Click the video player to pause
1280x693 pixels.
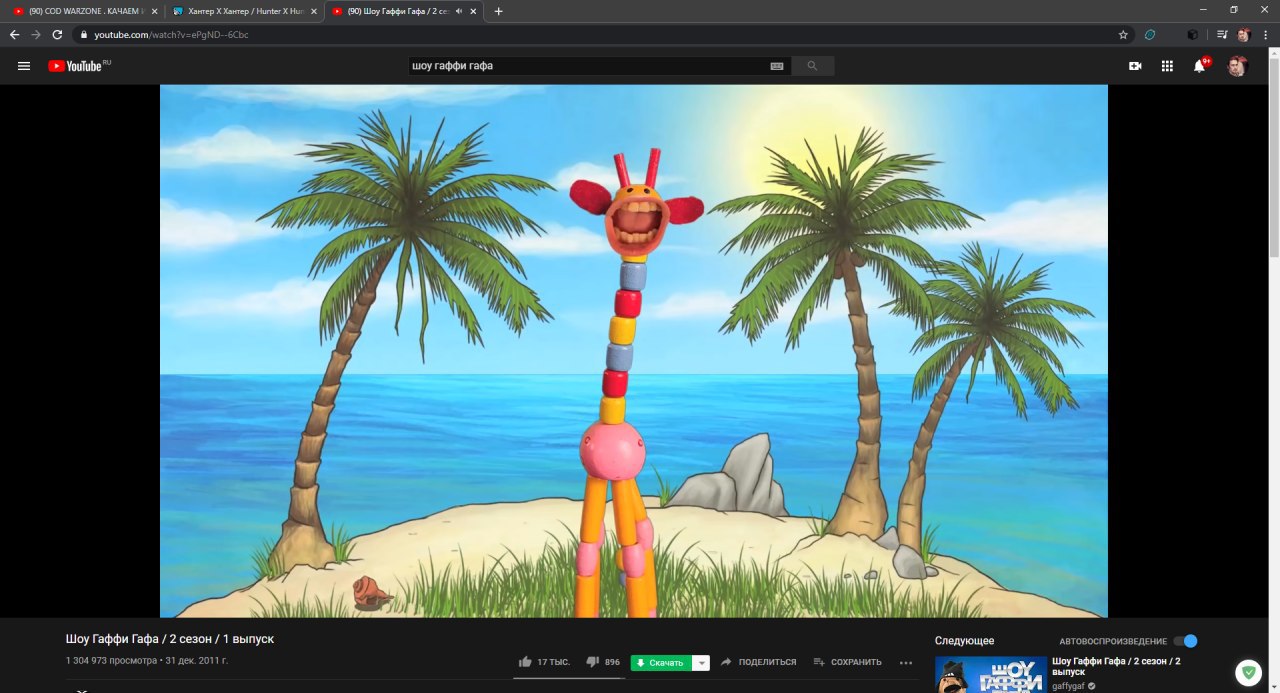click(634, 351)
